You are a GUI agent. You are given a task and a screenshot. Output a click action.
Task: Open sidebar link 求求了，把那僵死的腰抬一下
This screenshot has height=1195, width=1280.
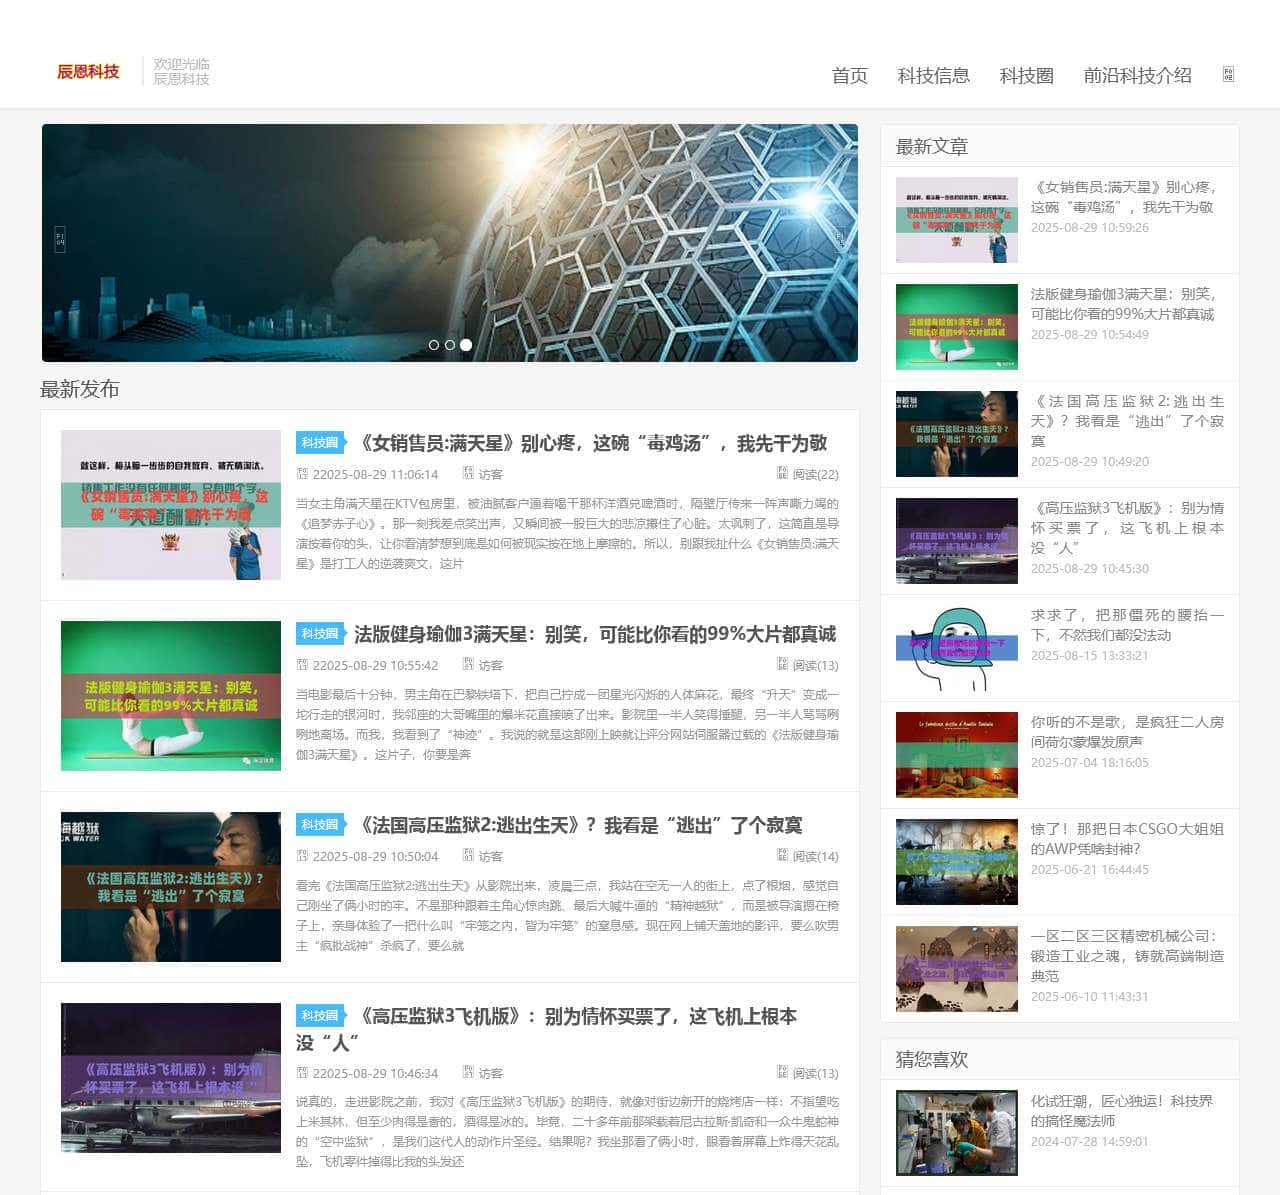pyautogui.click(x=1127, y=625)
